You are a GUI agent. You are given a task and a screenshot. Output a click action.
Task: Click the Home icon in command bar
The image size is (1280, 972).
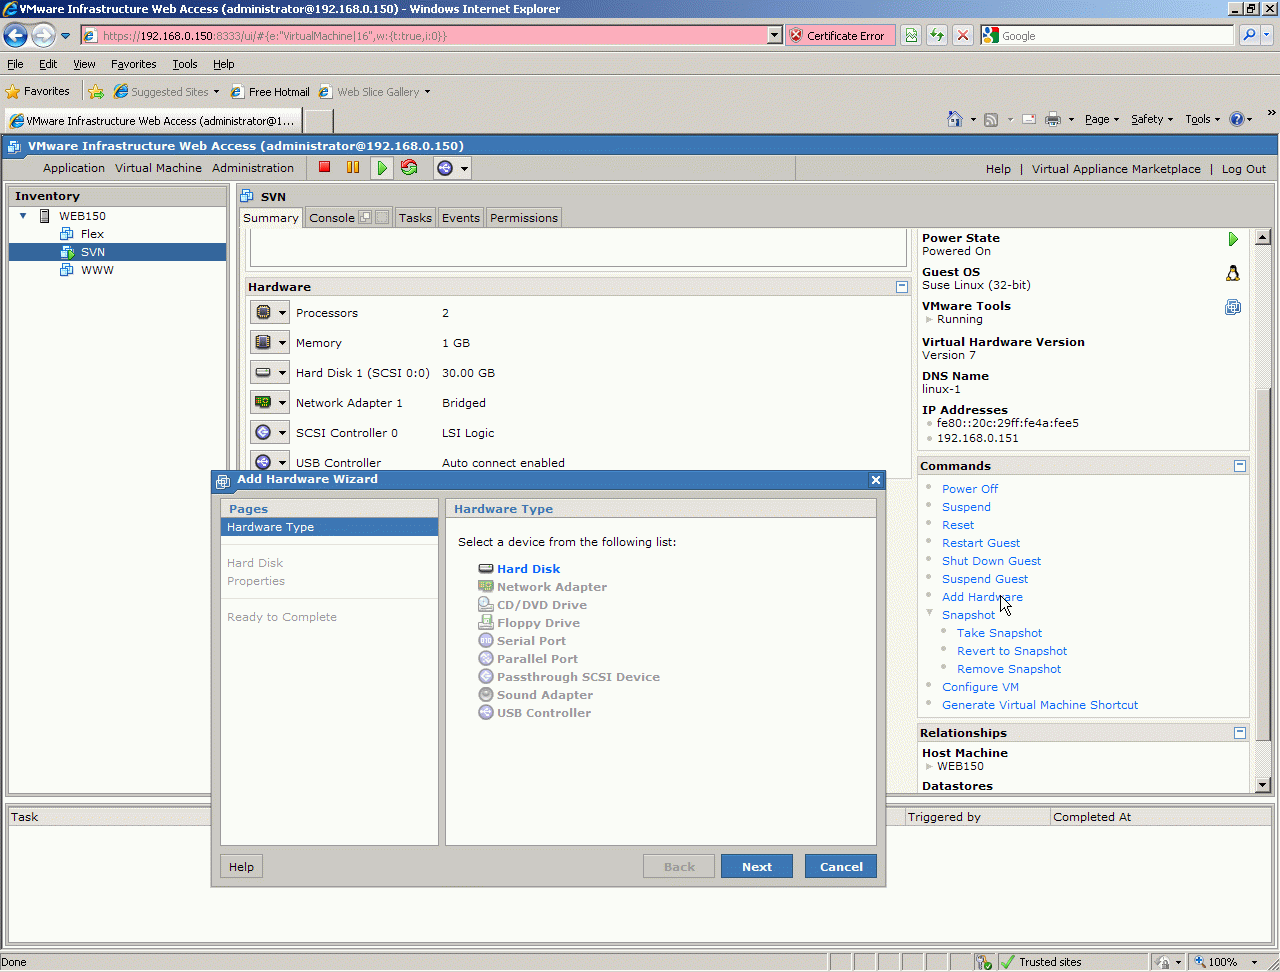point(955,119)
